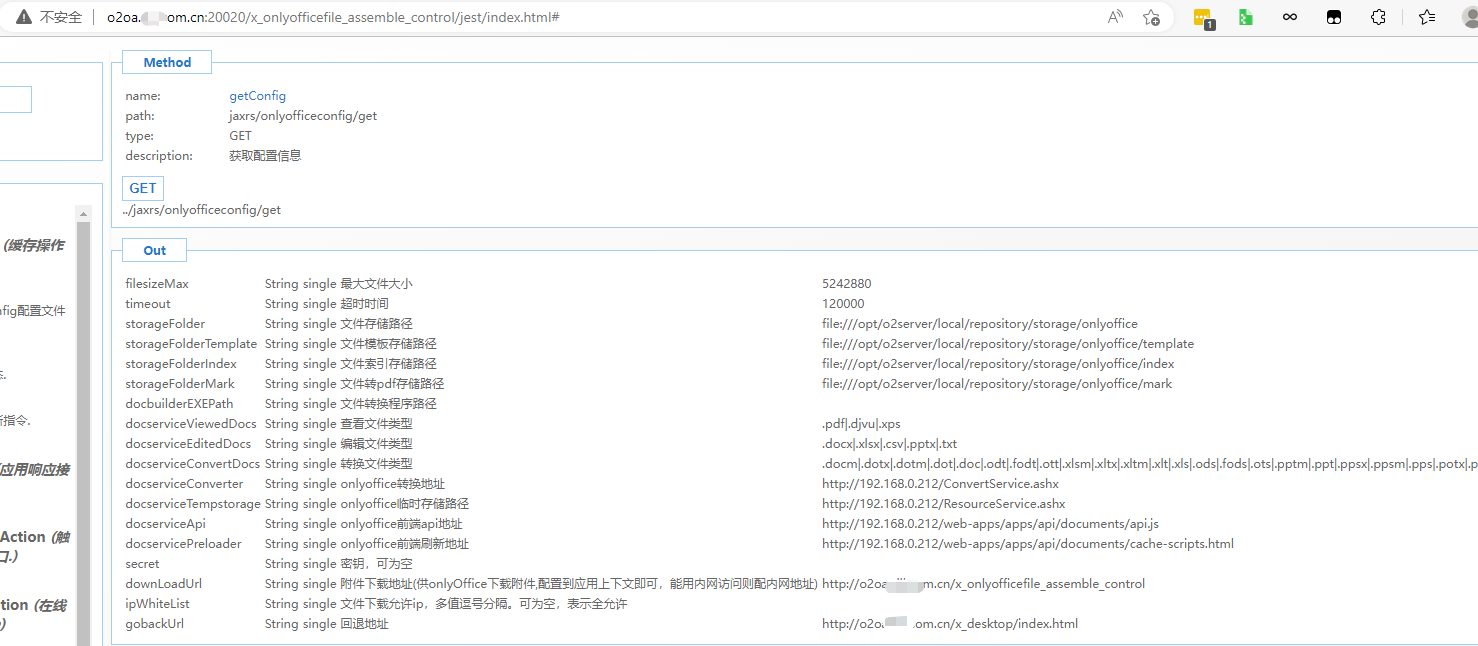Click the getConfig method name link
The height and width of the screenshot is (646, 1478).
tap(258, 96)
